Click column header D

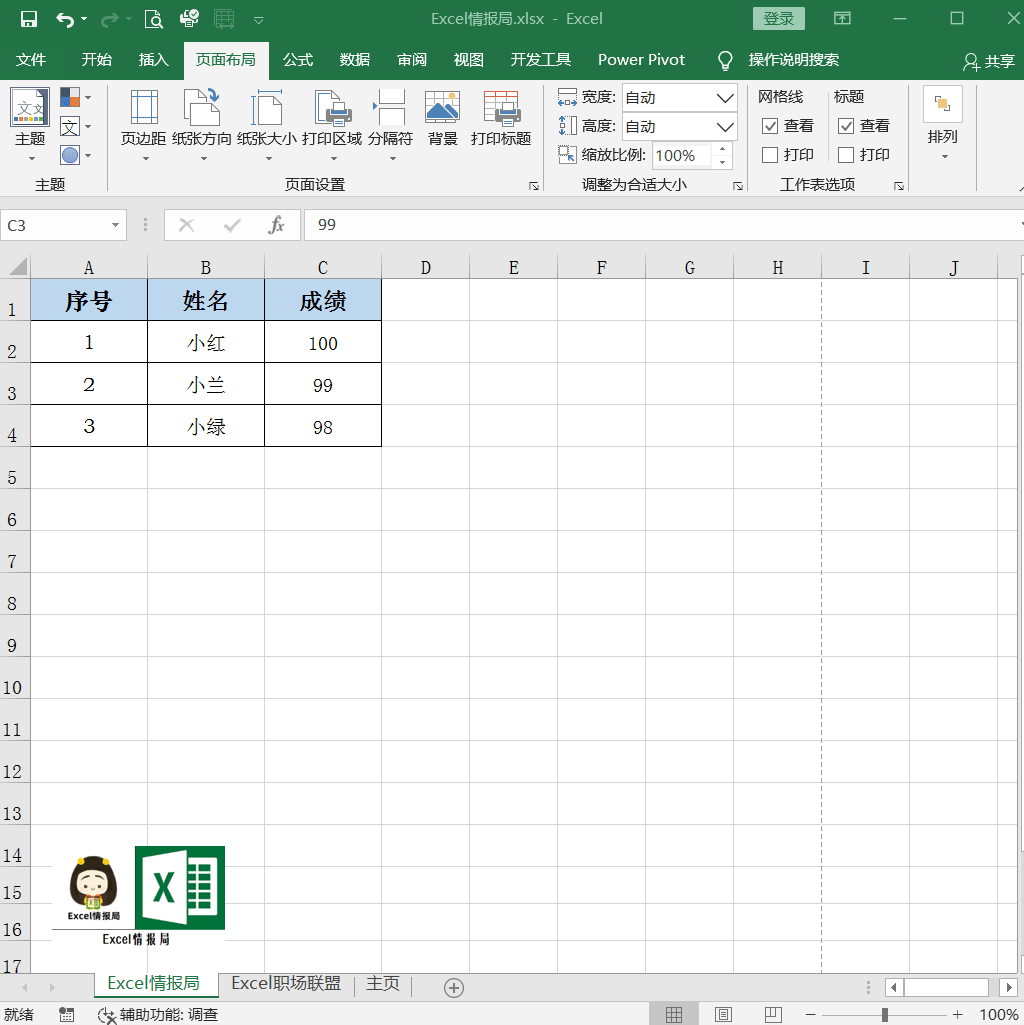pyautogui.click(x=426, y=267)
